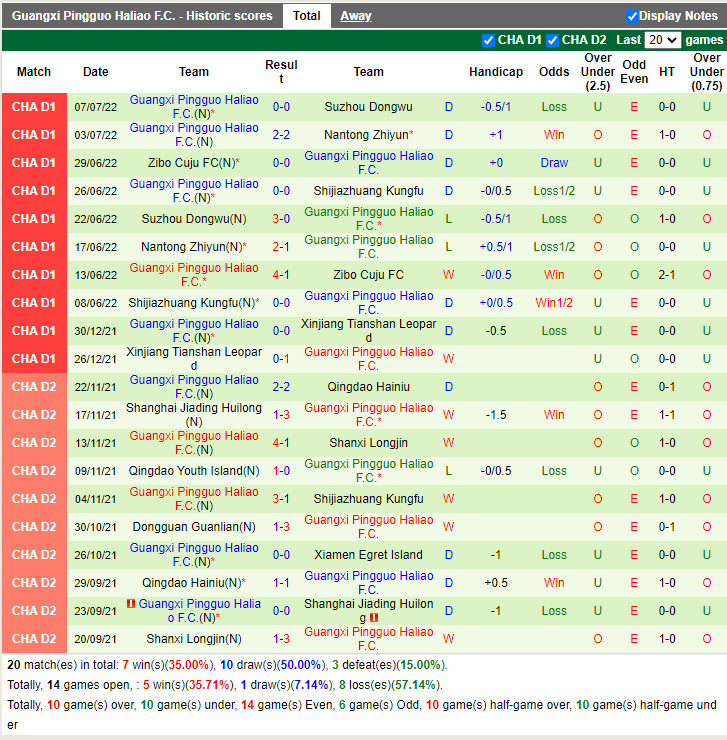This screenshot has width=727, height=740.
Task: Click the Win1/2 odds on 08/06/22
Action: point(554,303)
